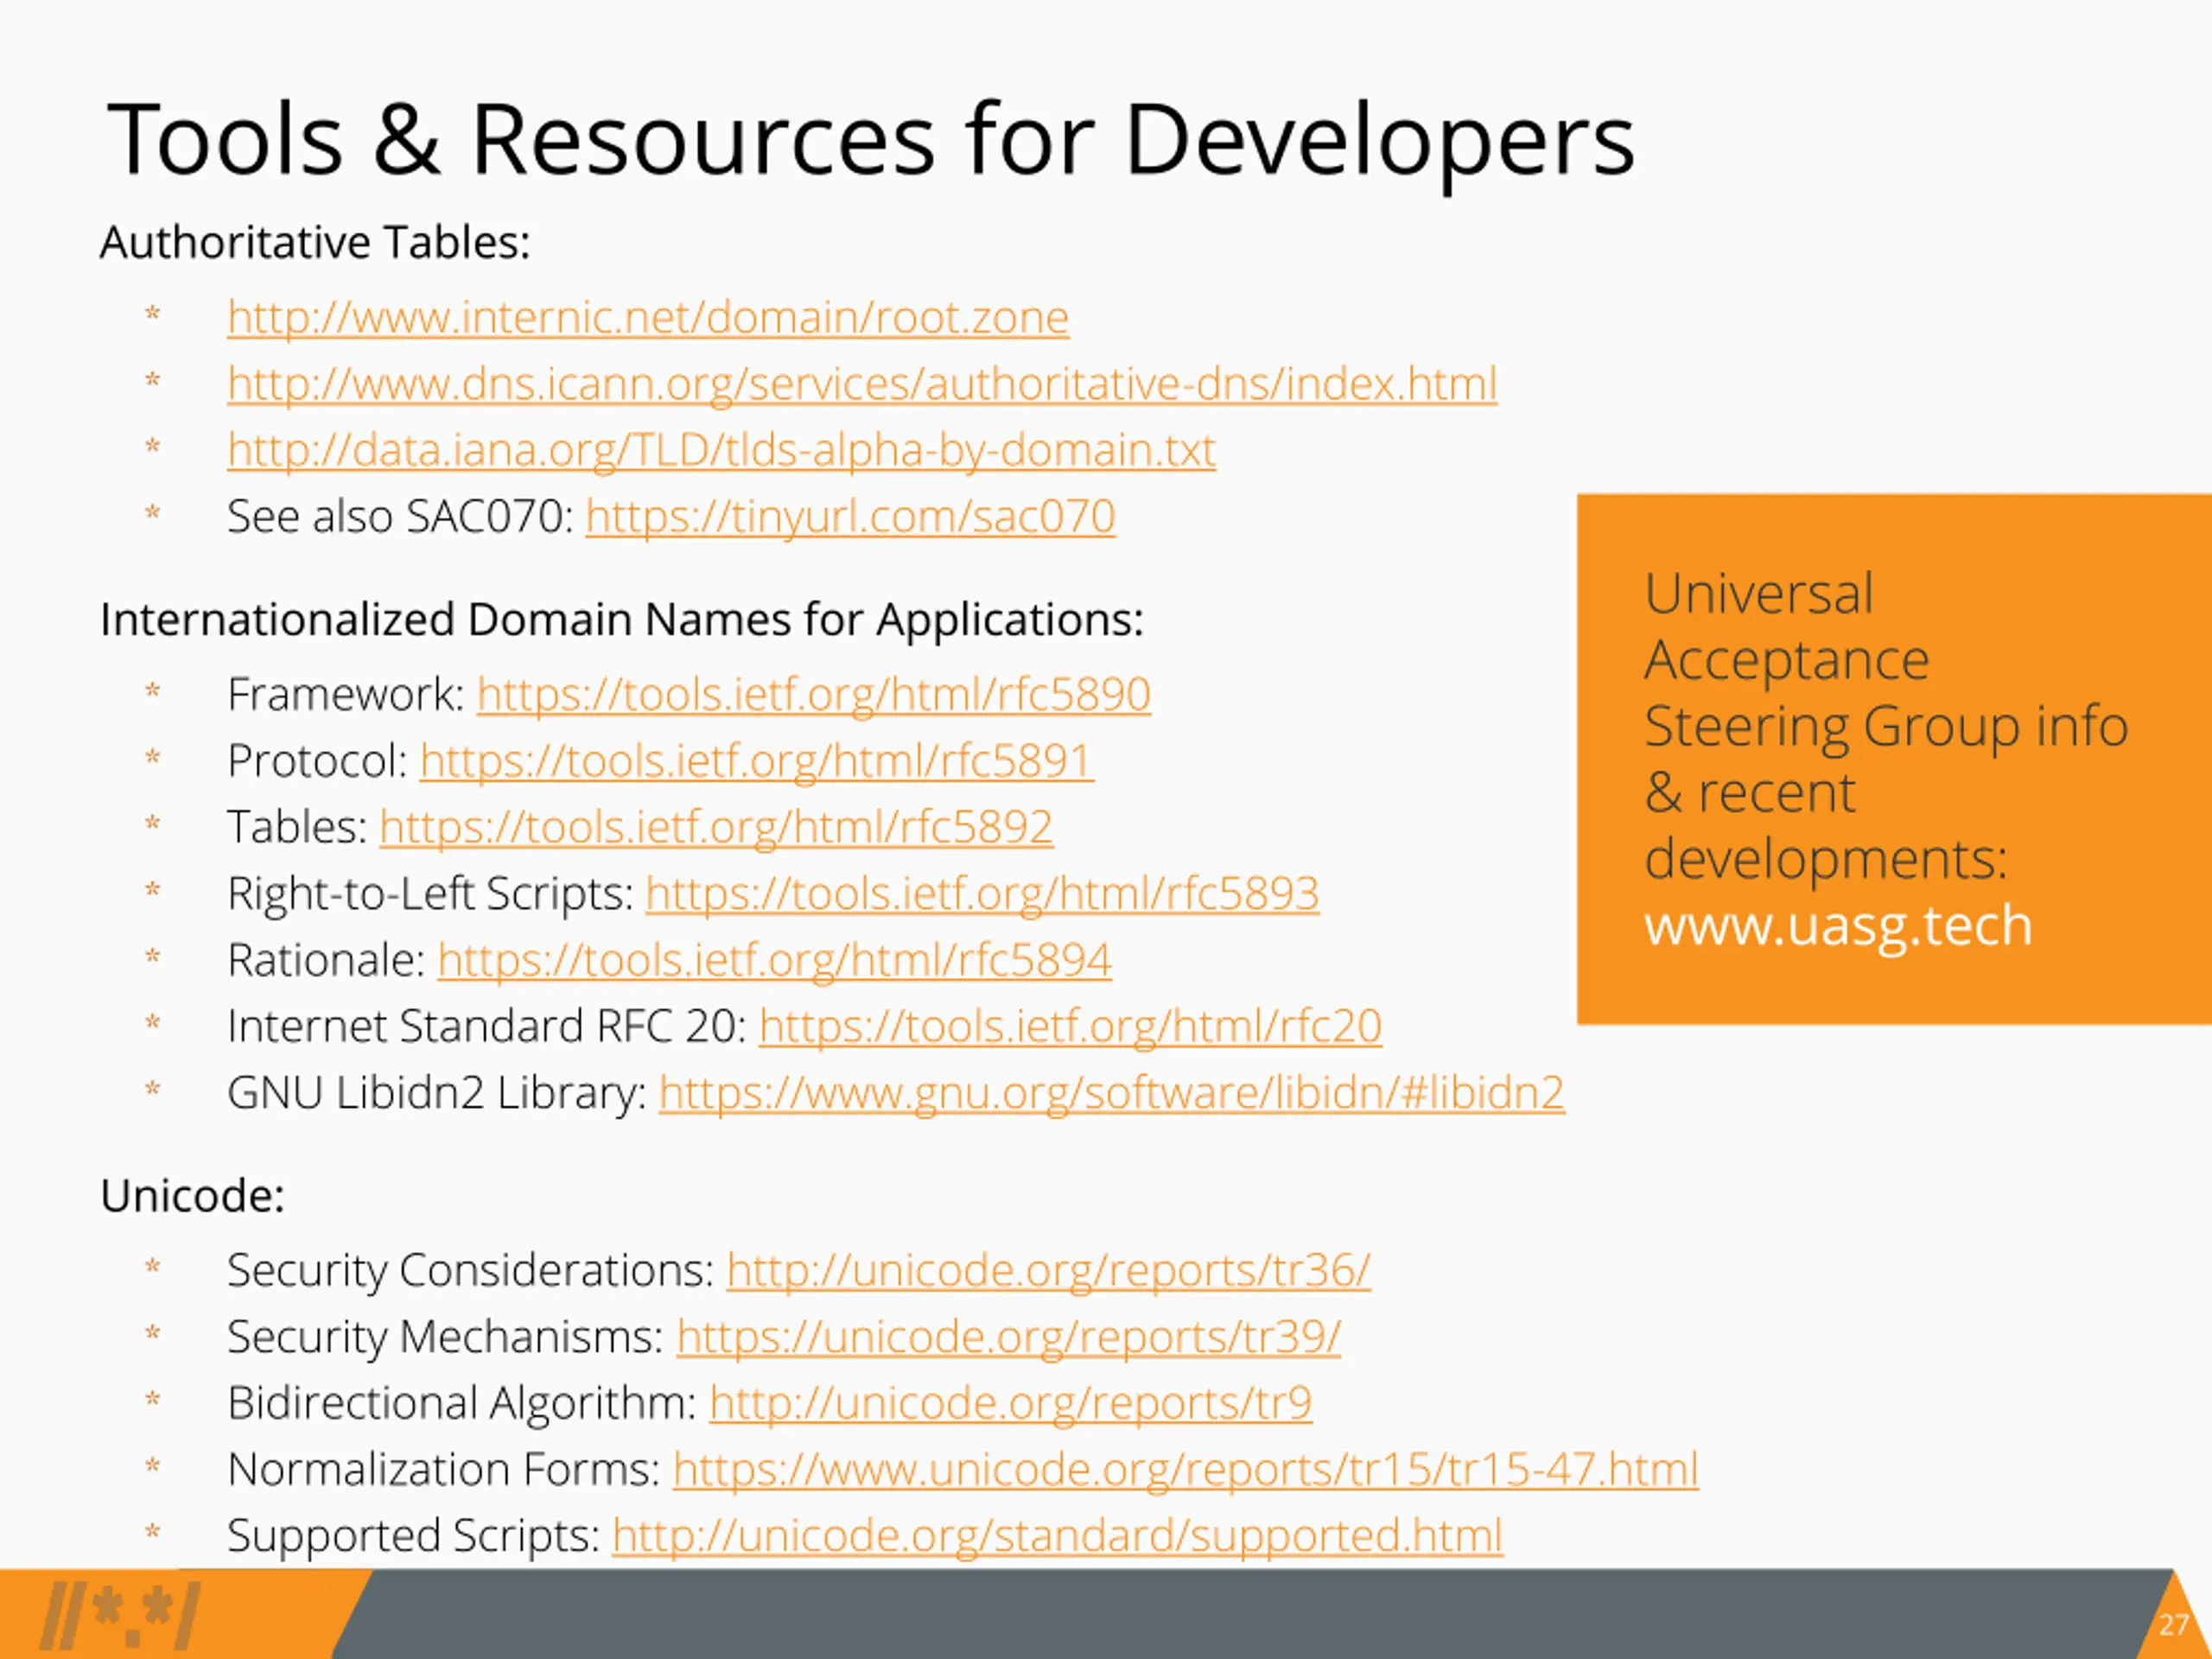Click the Bidirectional Algorithm label
The height and width of the screenshot is (1659, 2212).
tap(461, 1404)
